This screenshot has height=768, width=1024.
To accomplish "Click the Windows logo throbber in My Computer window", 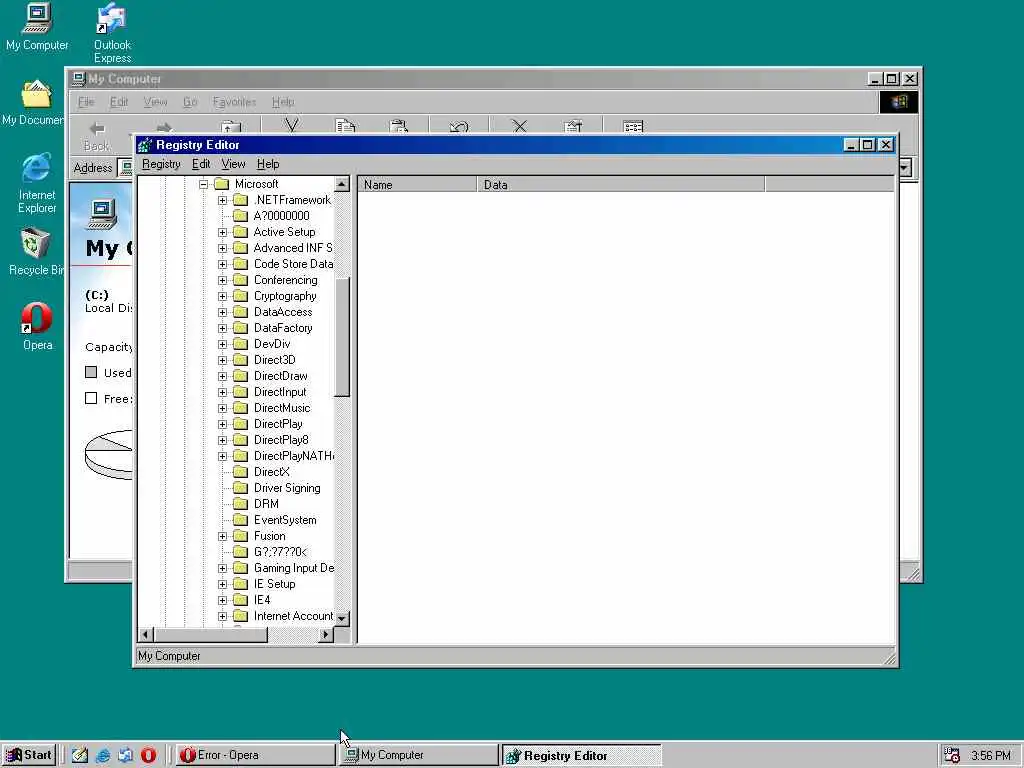I will (x=899, y=102).
